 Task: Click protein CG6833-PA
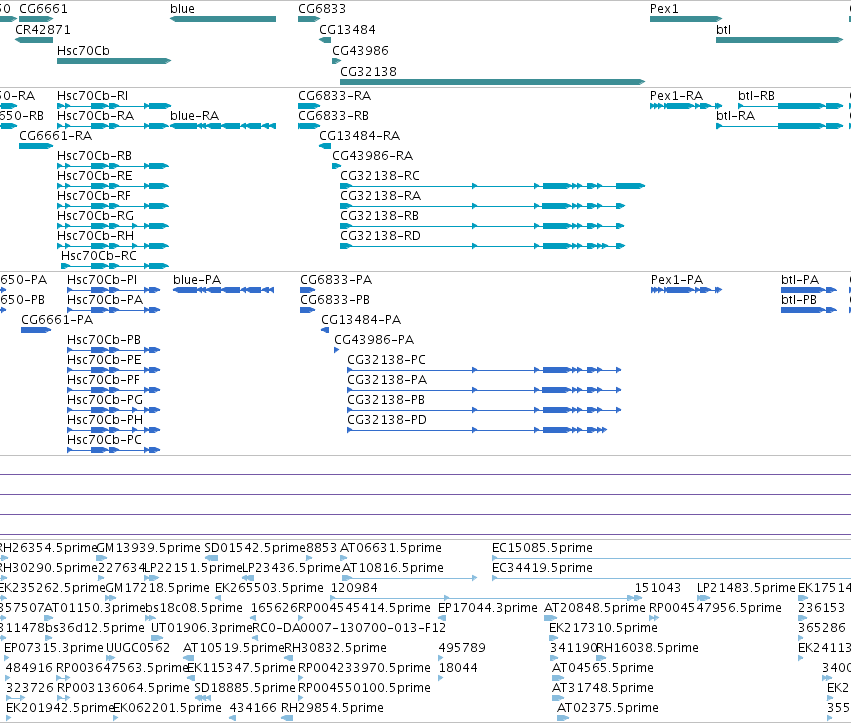[x=308, y=290]
